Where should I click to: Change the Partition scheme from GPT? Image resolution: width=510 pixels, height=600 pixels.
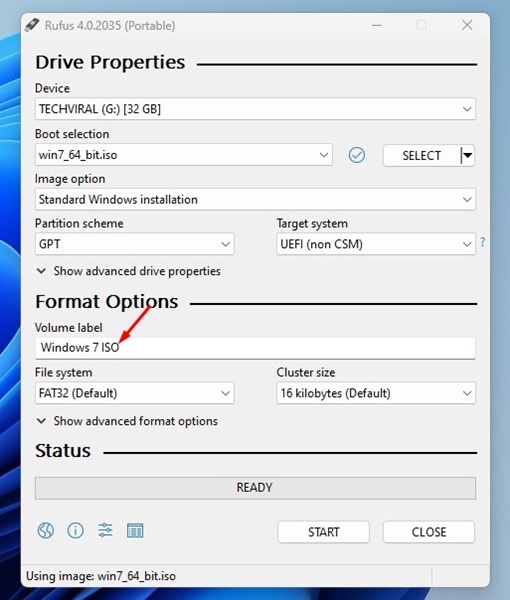click(x=134, y=244)
